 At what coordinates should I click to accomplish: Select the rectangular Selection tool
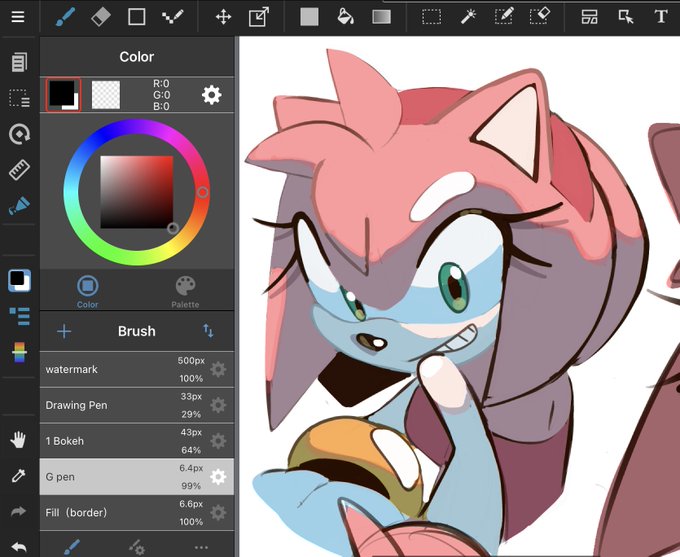point(432,17)
